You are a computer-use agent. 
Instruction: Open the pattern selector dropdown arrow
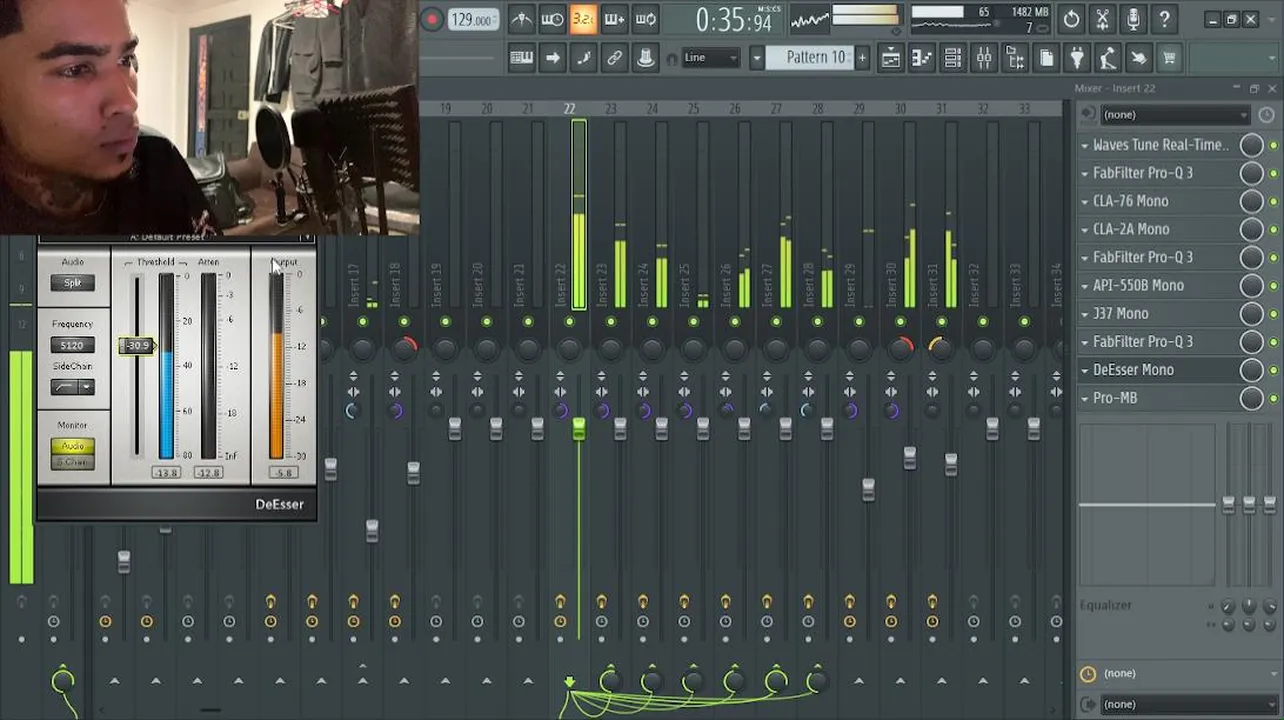[x=757, y=58]
